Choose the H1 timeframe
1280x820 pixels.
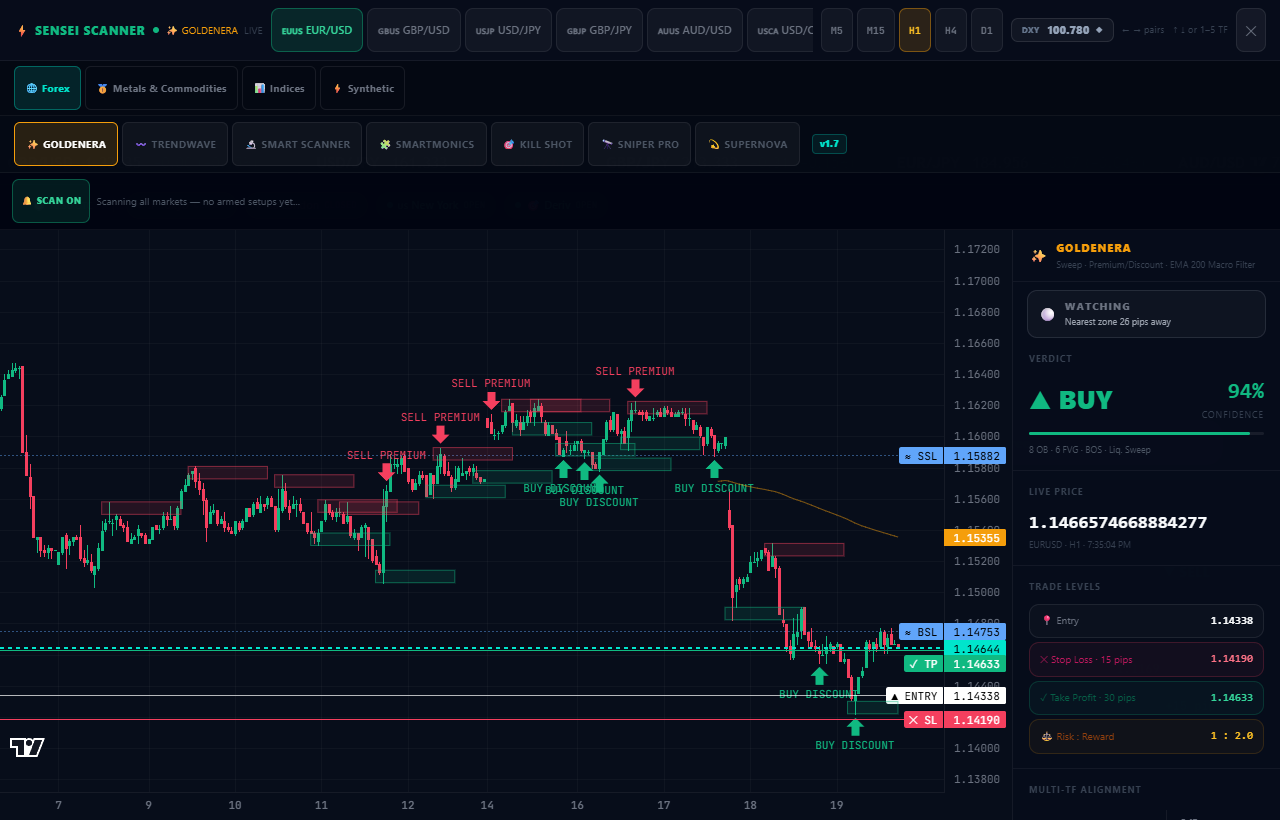pyautogui.click(x=915, y=30)
